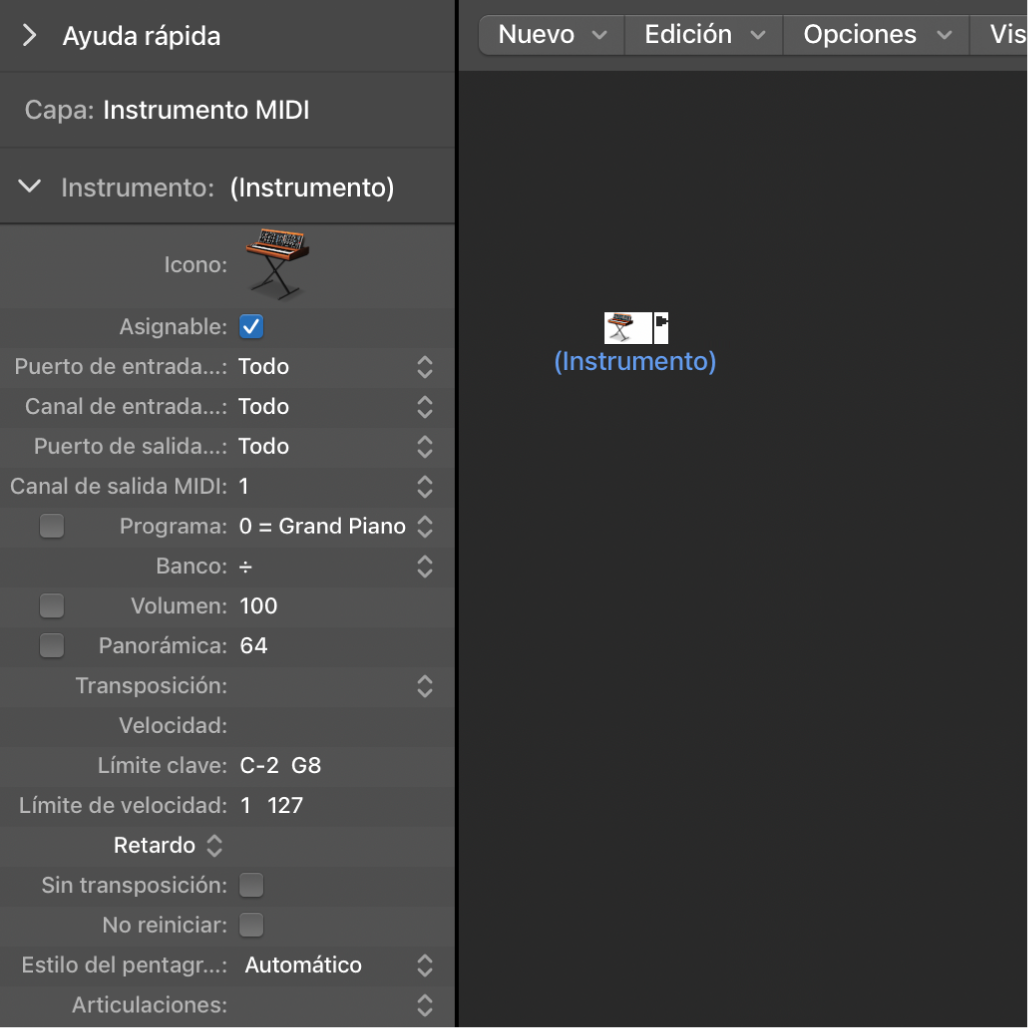Open the Opciones menu

pyautogui.click(x=877, y=35)
